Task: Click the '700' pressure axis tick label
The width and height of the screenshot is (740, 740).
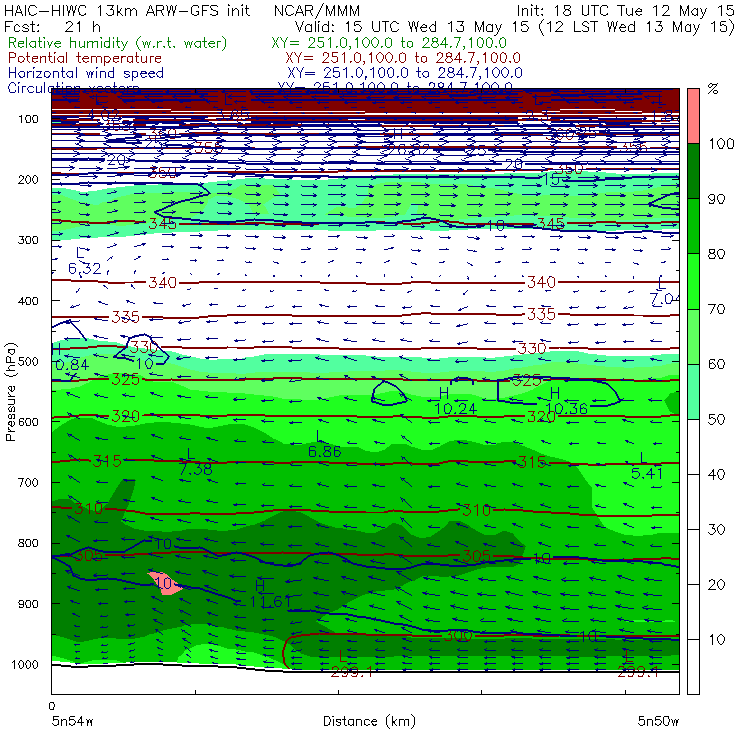Action: click(x=28, y=482)
